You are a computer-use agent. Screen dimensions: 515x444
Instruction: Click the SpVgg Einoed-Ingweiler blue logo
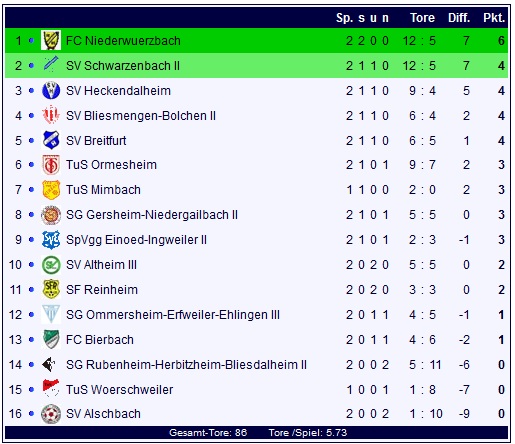[51, 240]
